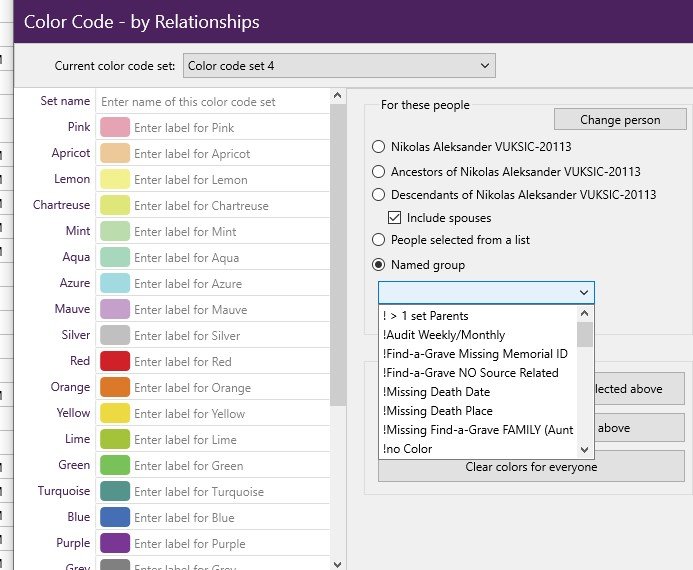Choose '!no Color' from the list
The height and width of the screenshot is (570, 693).
[x=478, y=449]
